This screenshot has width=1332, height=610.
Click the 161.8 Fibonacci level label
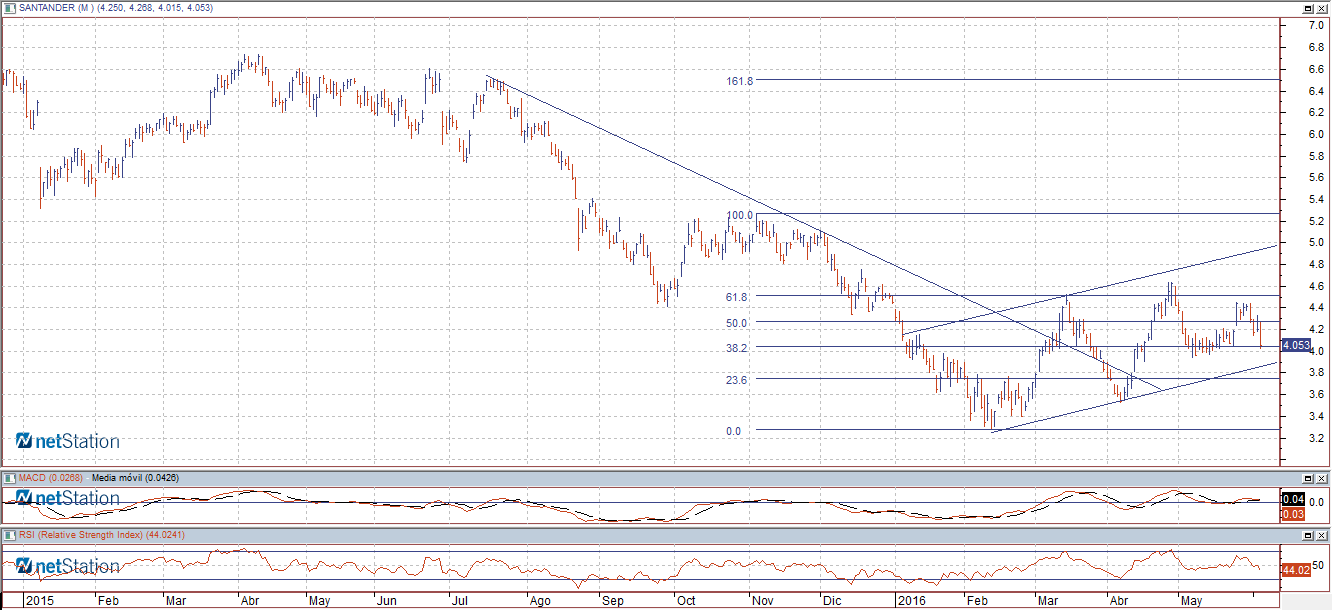pos(740,80)
